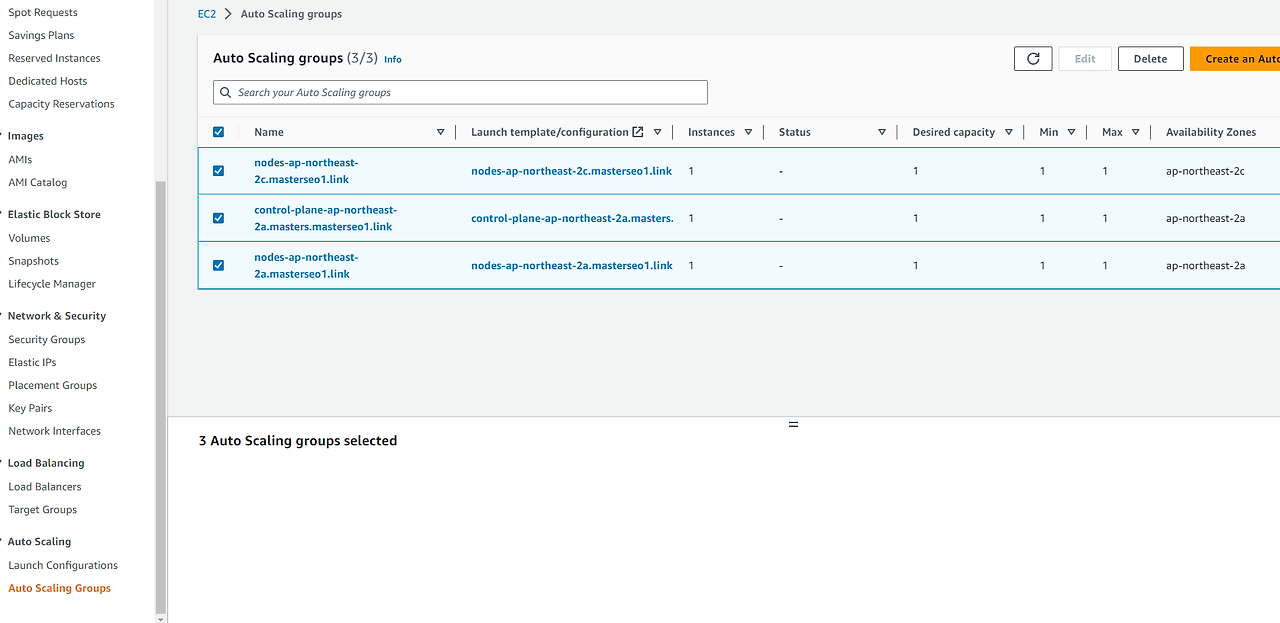Screen dimensions: 1280x623
Task: Click the Max column sort arrow
Action: point(1136,132)
